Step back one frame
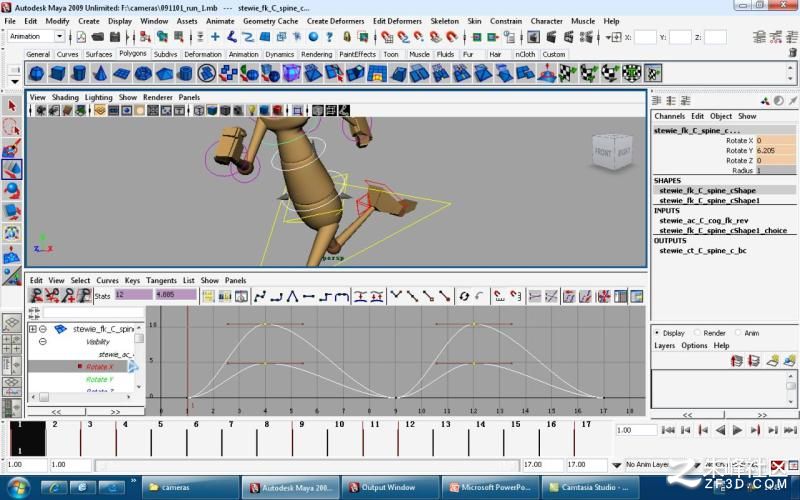The height and width of the screenshot is (500, 800). click(x=685, y=430)
